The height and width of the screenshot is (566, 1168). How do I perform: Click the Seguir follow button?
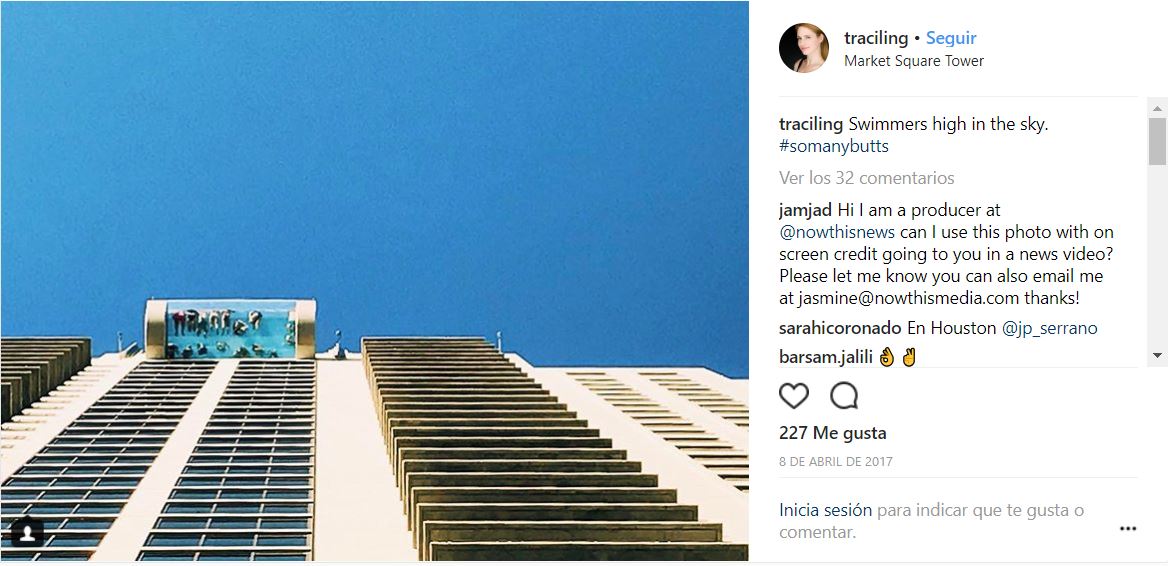pos(950,38)
